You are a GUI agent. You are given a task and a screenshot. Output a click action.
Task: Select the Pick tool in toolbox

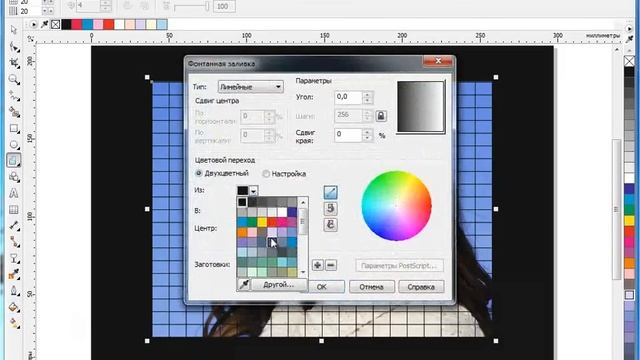click(14, 30)
